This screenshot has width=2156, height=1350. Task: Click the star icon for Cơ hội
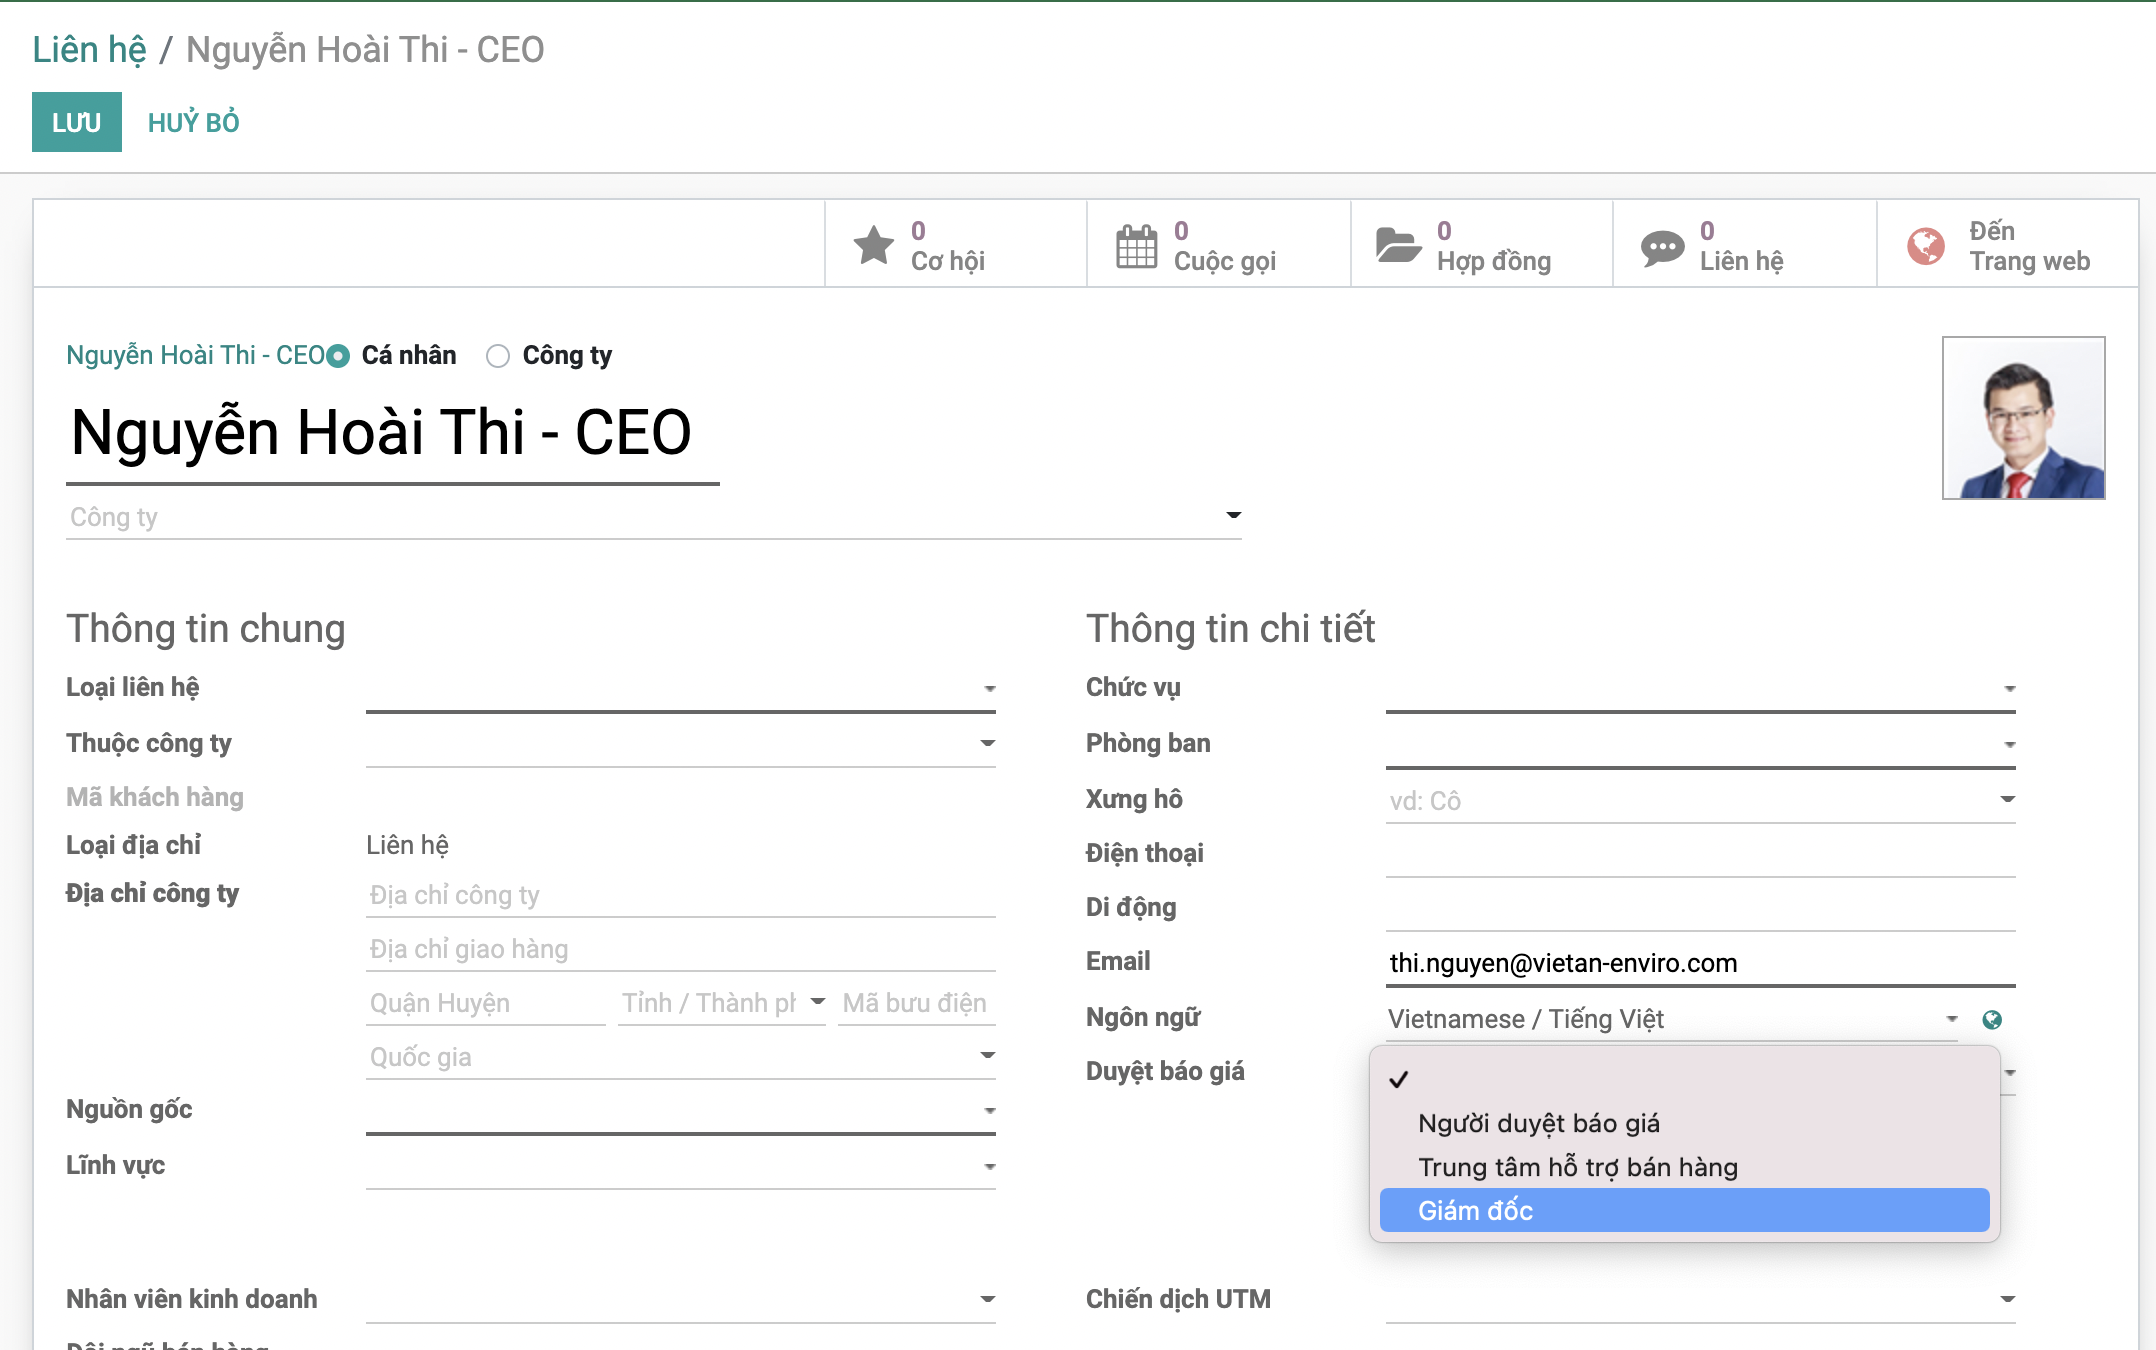pos(873,245)
